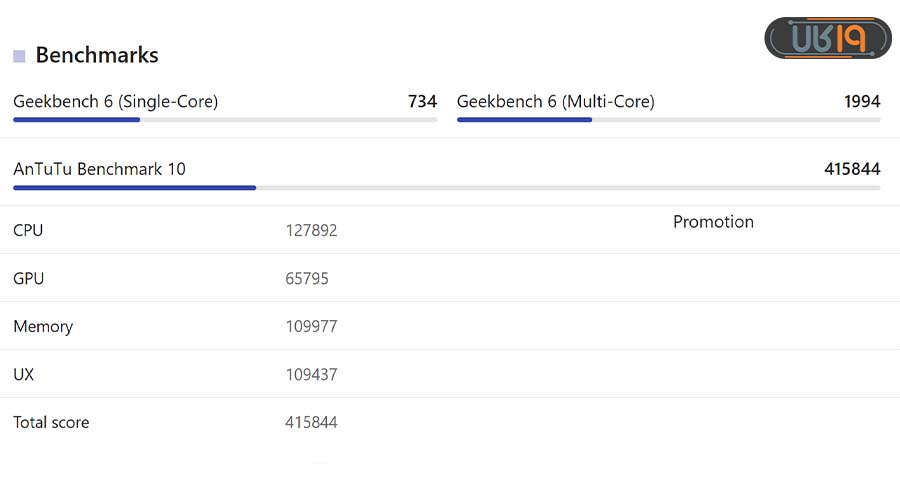Click the Geekbench 6 (Multi-Core) label
The height and width of the screenshot is (500, 900).
coord(555,101)
